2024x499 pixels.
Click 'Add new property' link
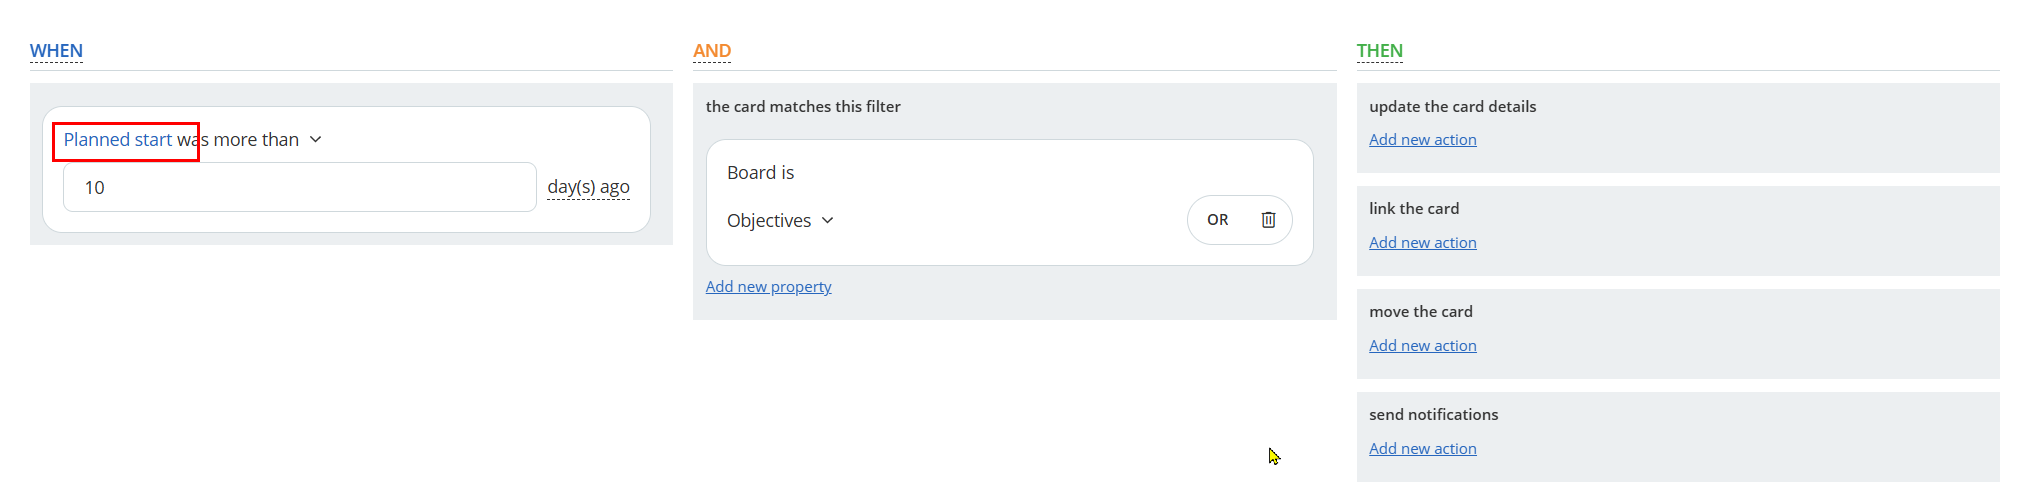point(768,287)
